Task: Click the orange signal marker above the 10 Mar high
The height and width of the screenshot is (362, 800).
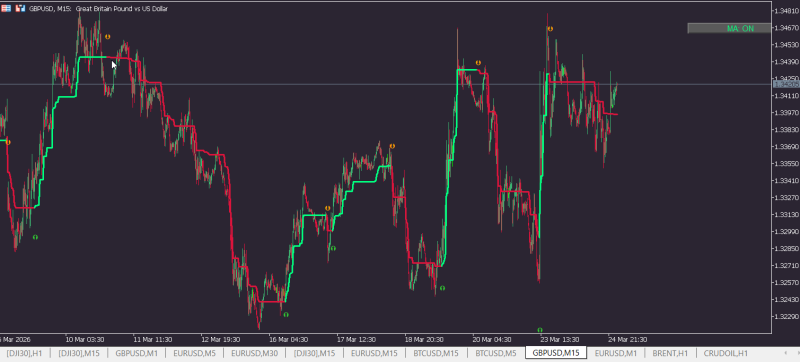Action: [x=107, y=37]
